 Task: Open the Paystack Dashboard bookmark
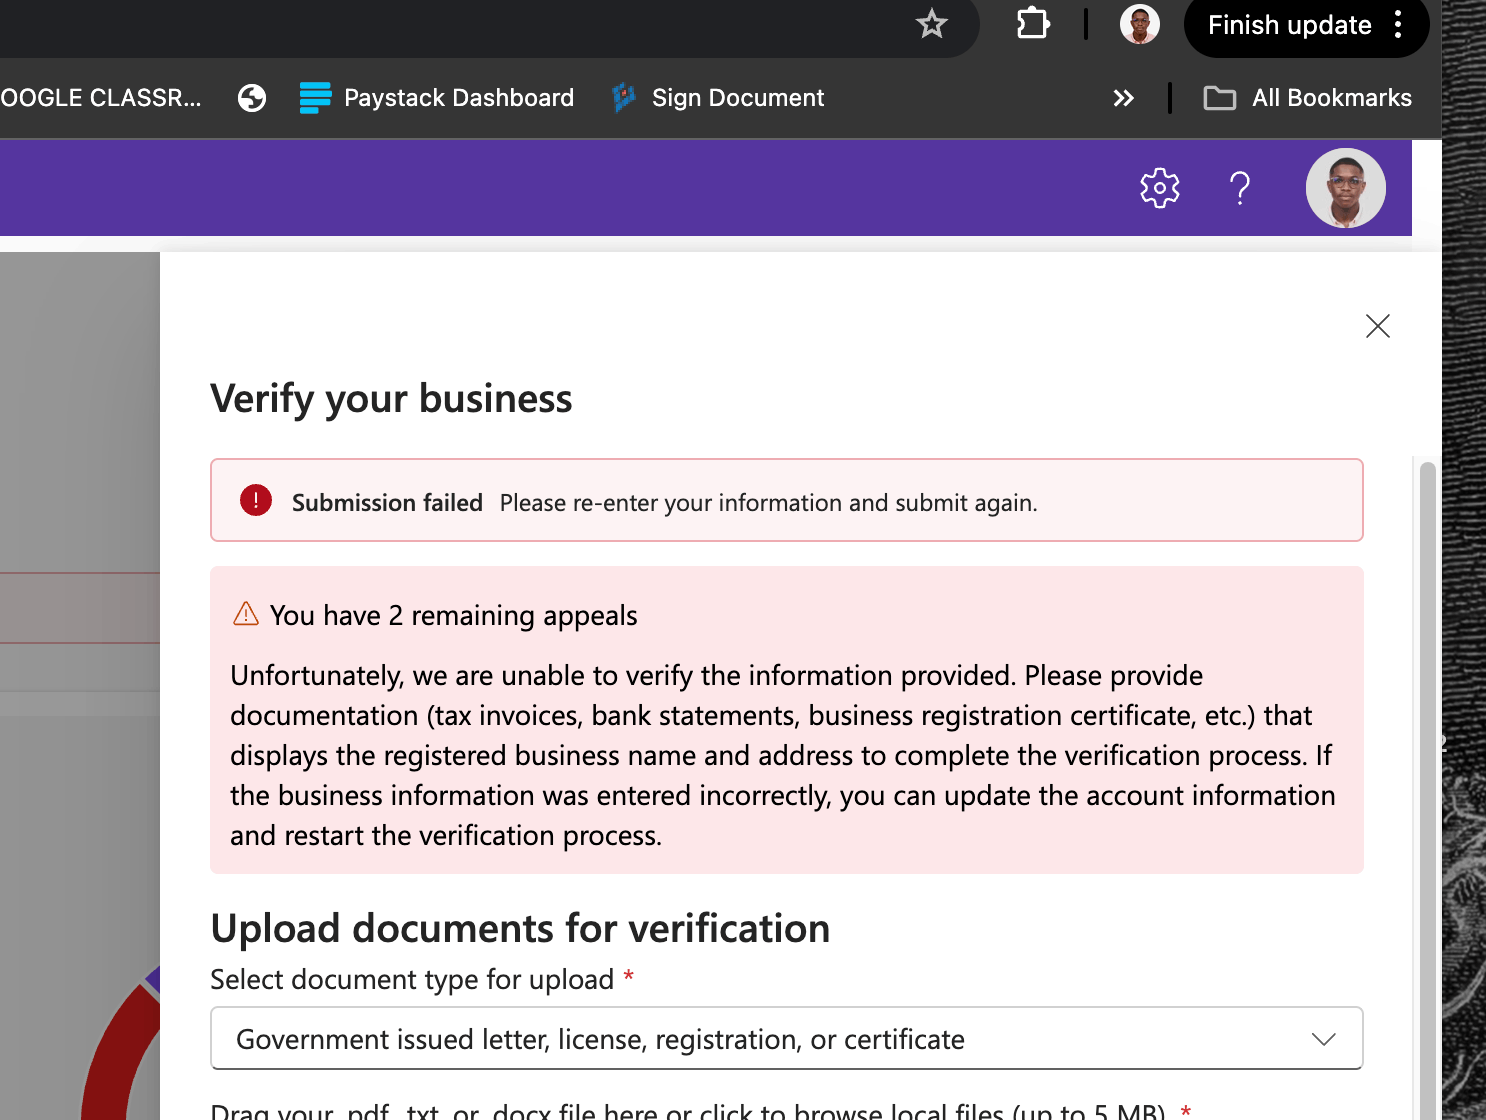[437, 98]
